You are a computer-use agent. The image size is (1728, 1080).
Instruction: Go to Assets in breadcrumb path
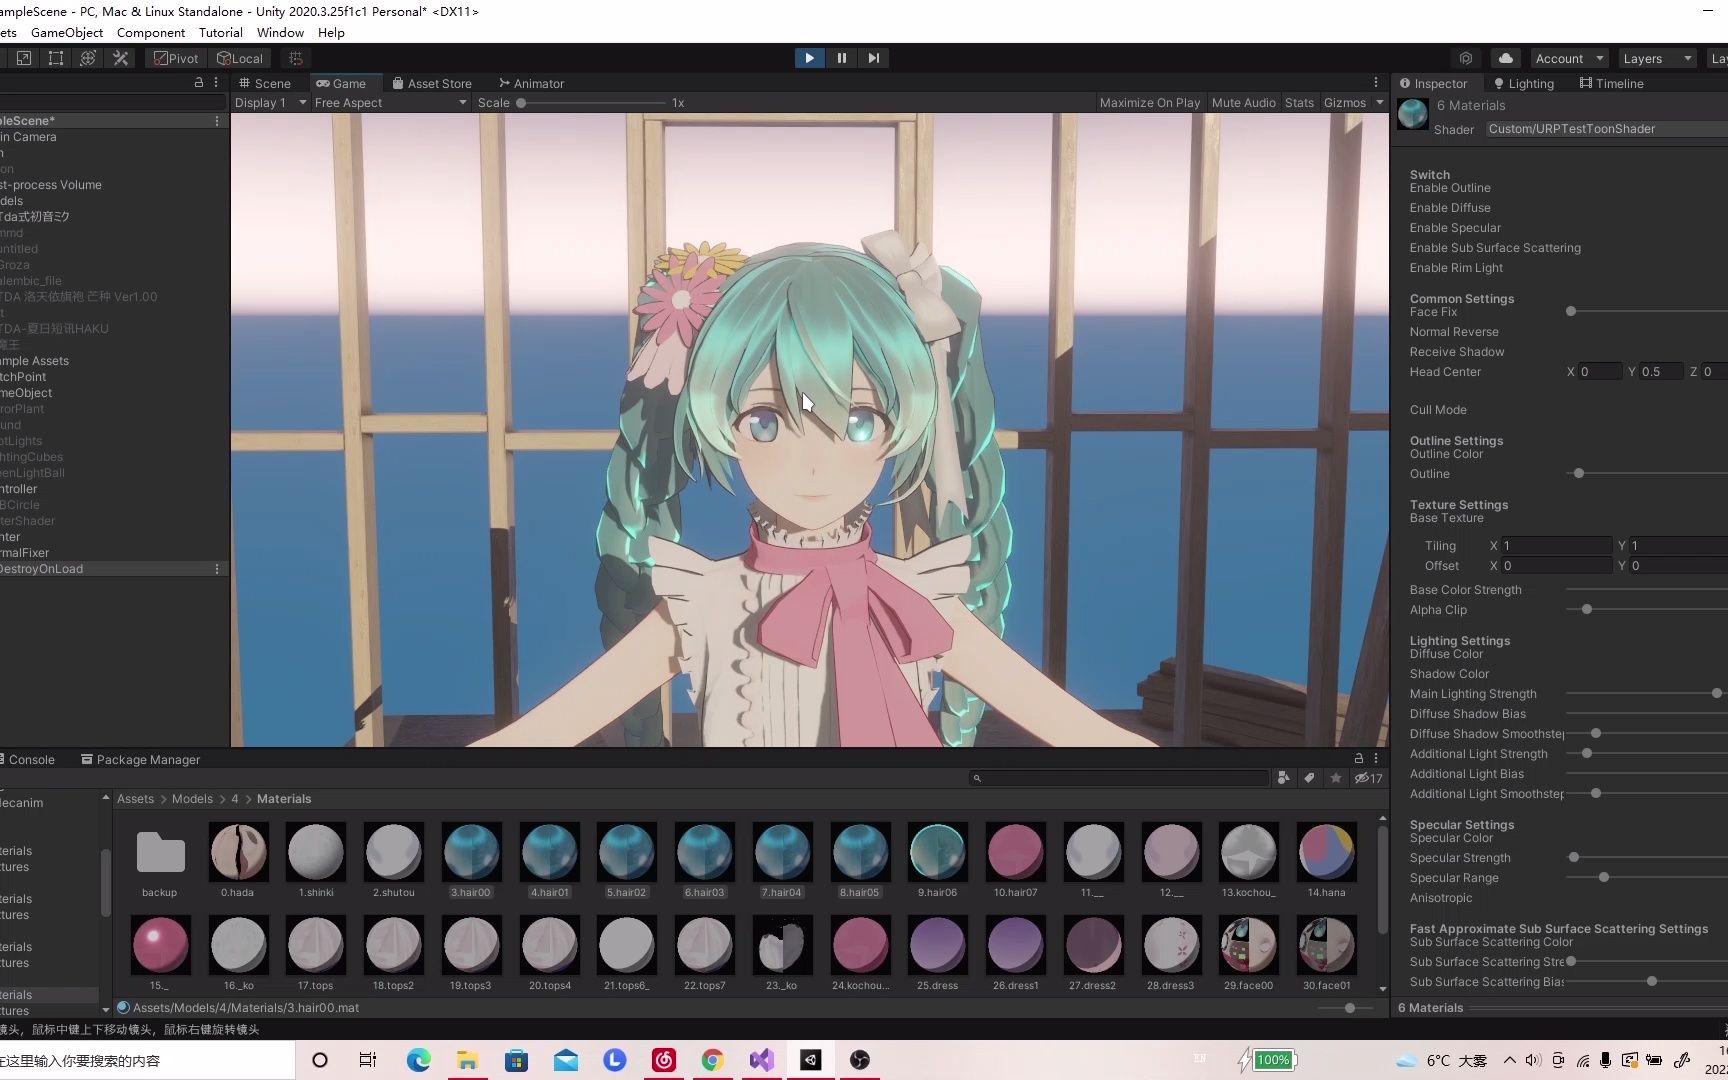135,799
